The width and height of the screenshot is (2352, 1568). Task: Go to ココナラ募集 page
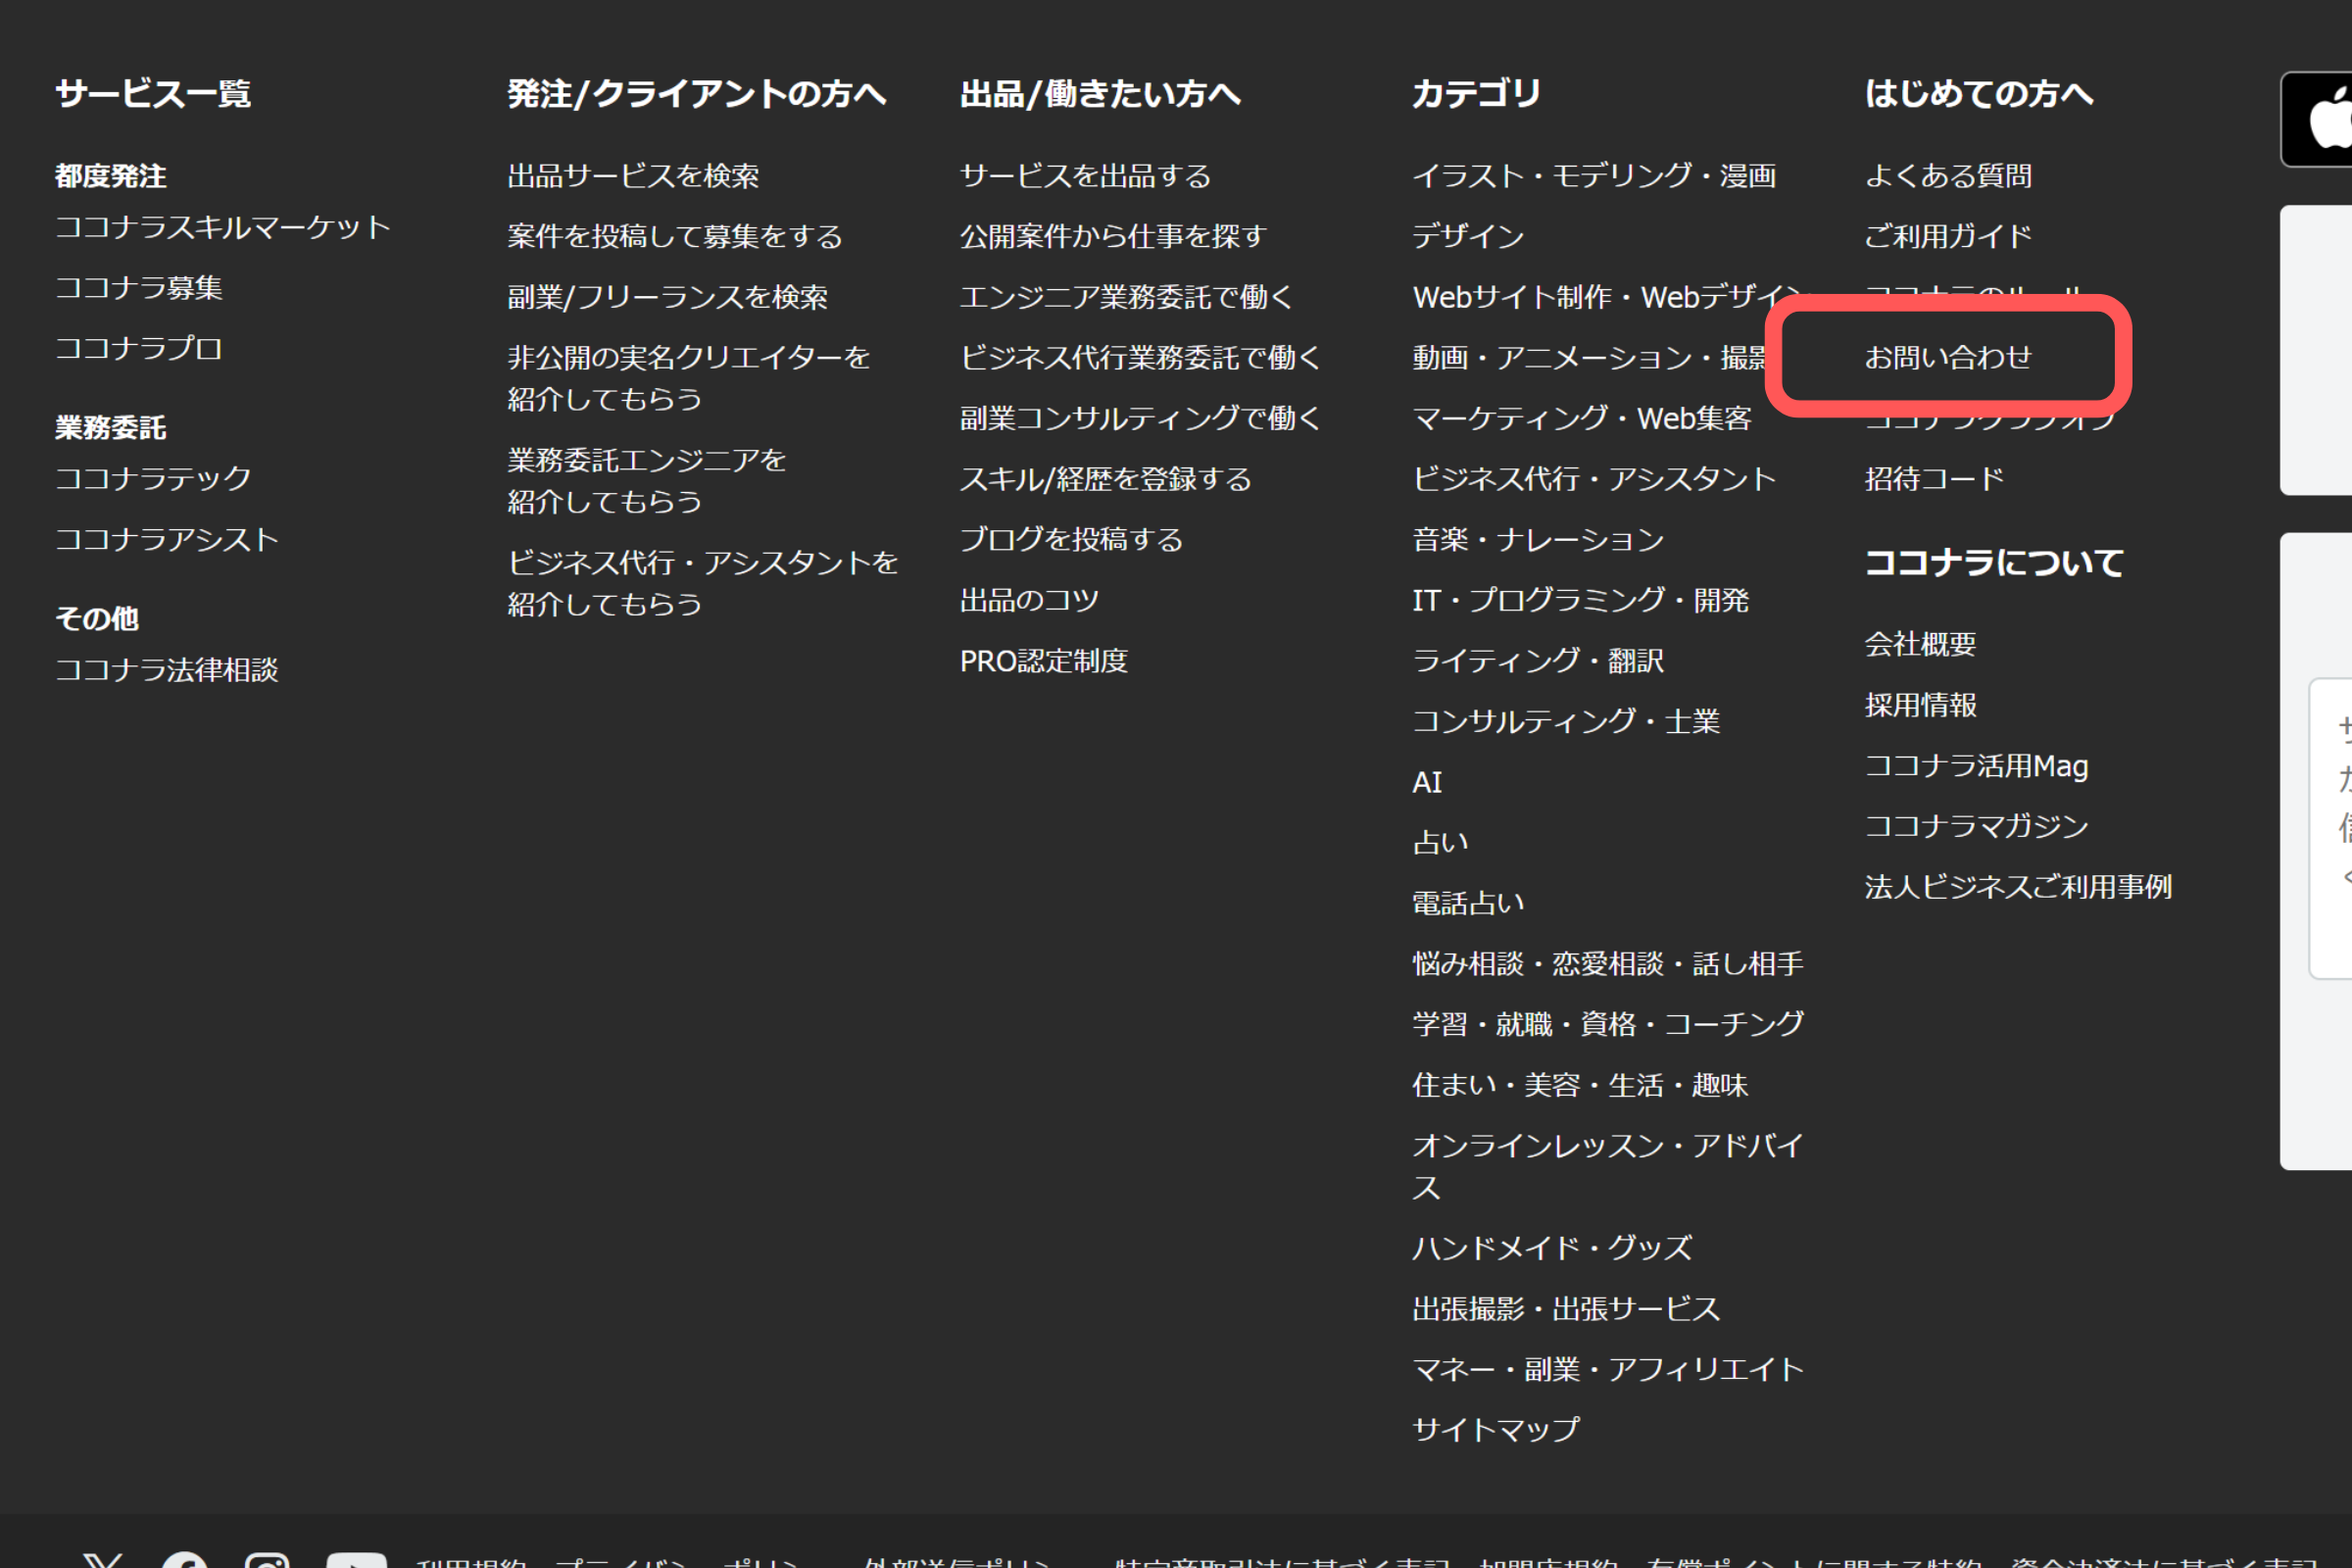[x=139, y=288]
